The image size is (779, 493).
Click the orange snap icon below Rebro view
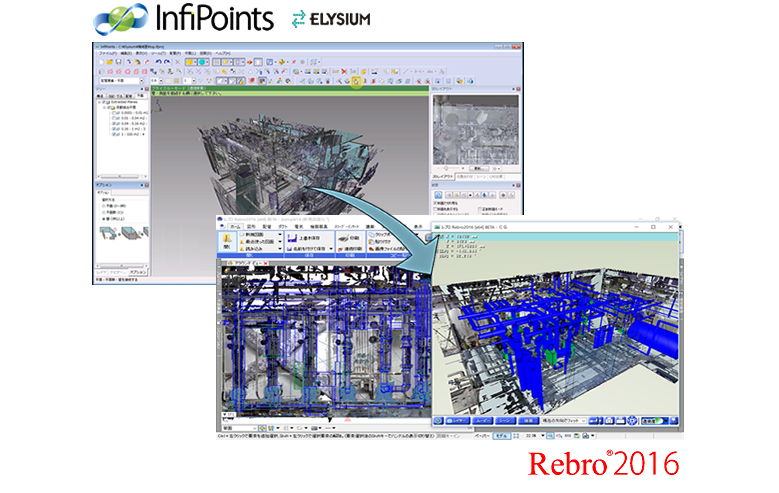pyautogui.click(x=262, y=428)
